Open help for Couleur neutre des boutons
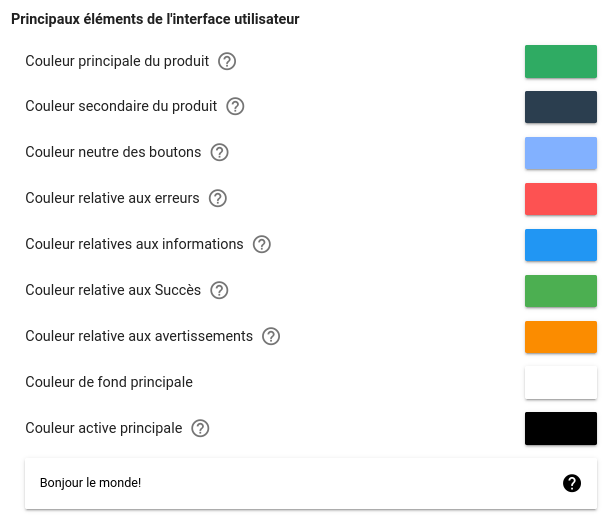Screen dimensions: 608x520 pyautogui.click(x=219, y=152)
